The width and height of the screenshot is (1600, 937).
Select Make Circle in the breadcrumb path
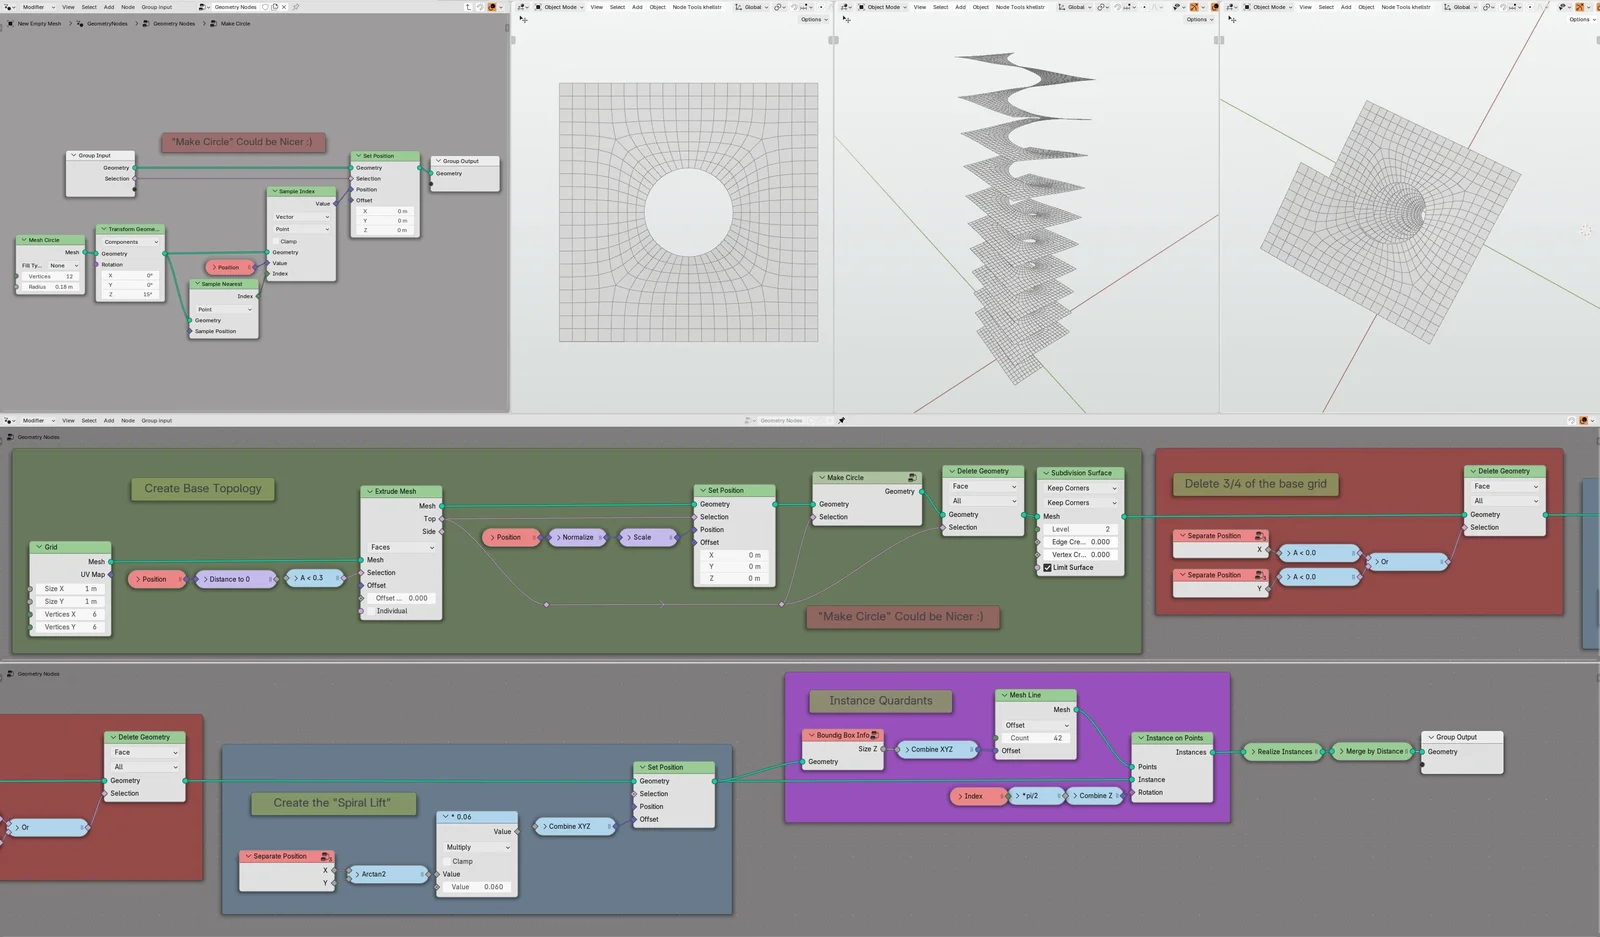click(x=234, y=24)
